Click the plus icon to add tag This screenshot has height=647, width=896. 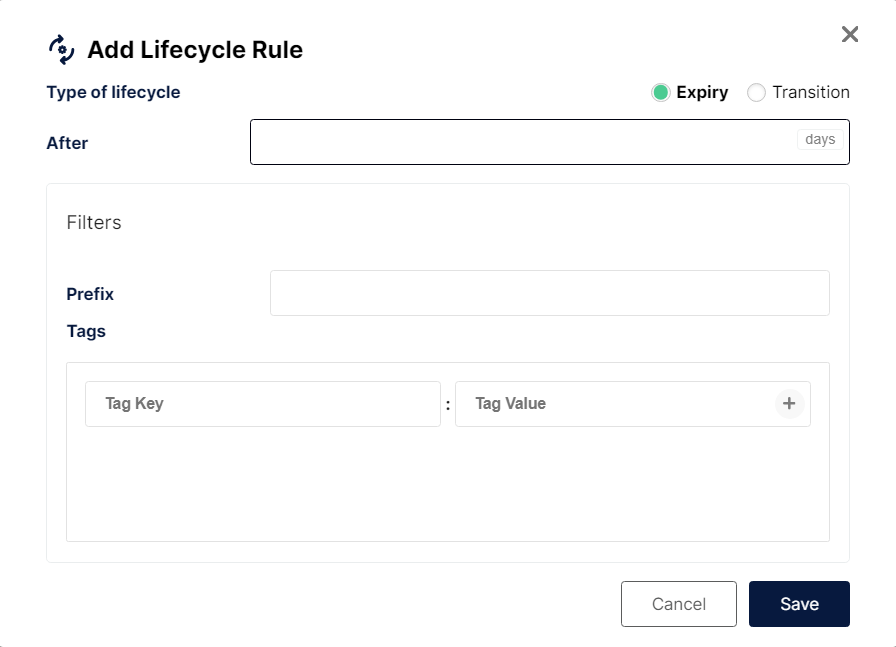tap(789, 404)
